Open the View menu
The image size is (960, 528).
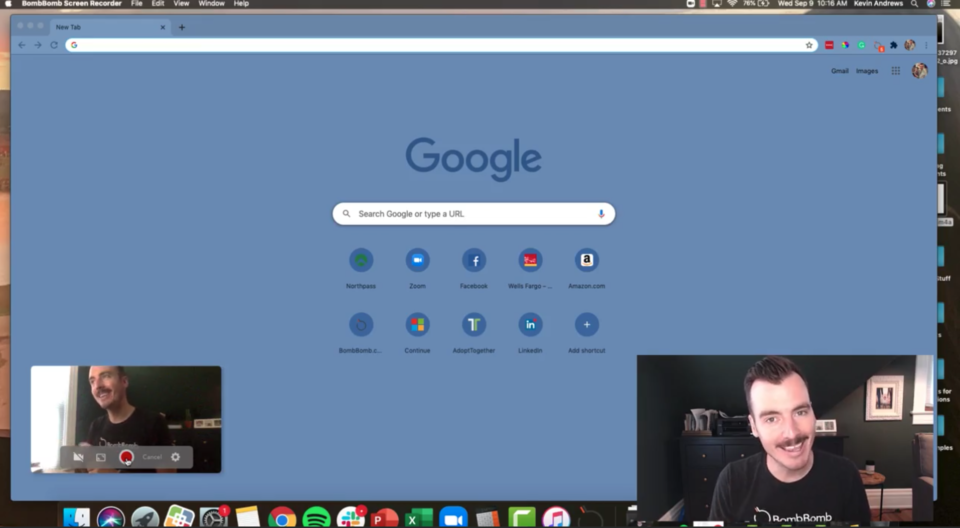[x=181, y=4]
